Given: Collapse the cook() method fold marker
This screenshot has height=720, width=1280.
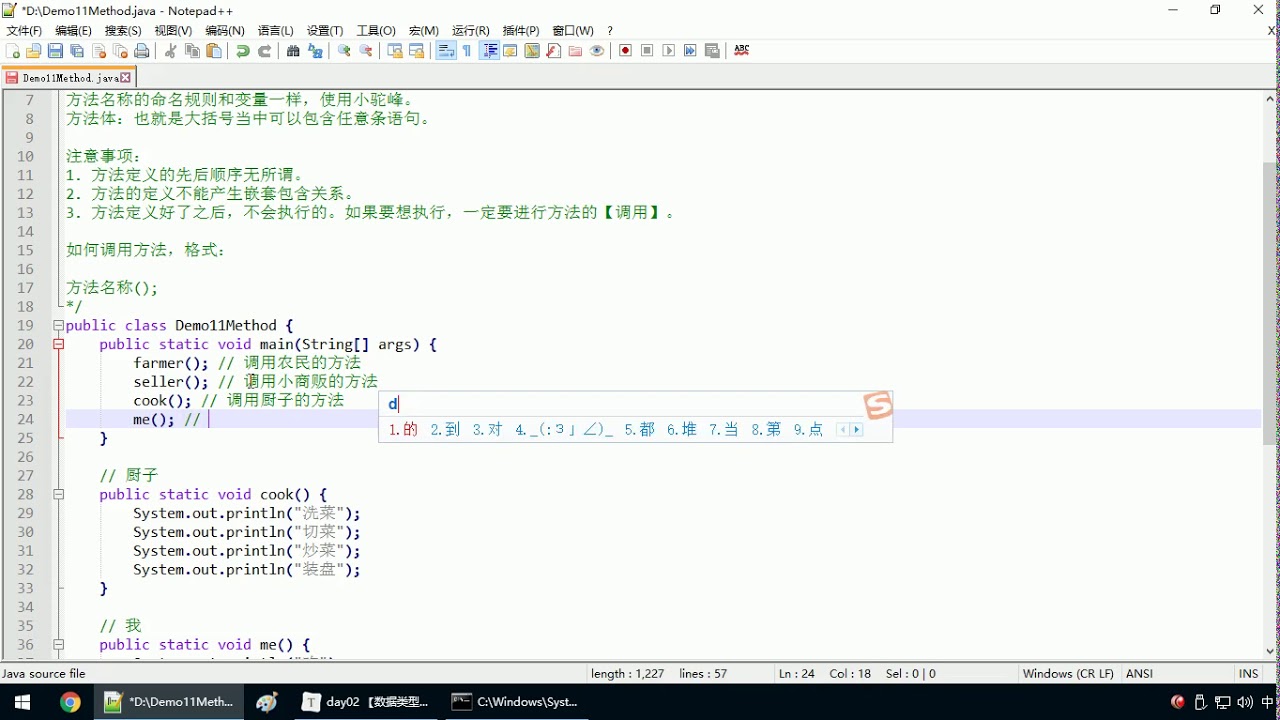Looking at the screenshot, I should [58, 494].
